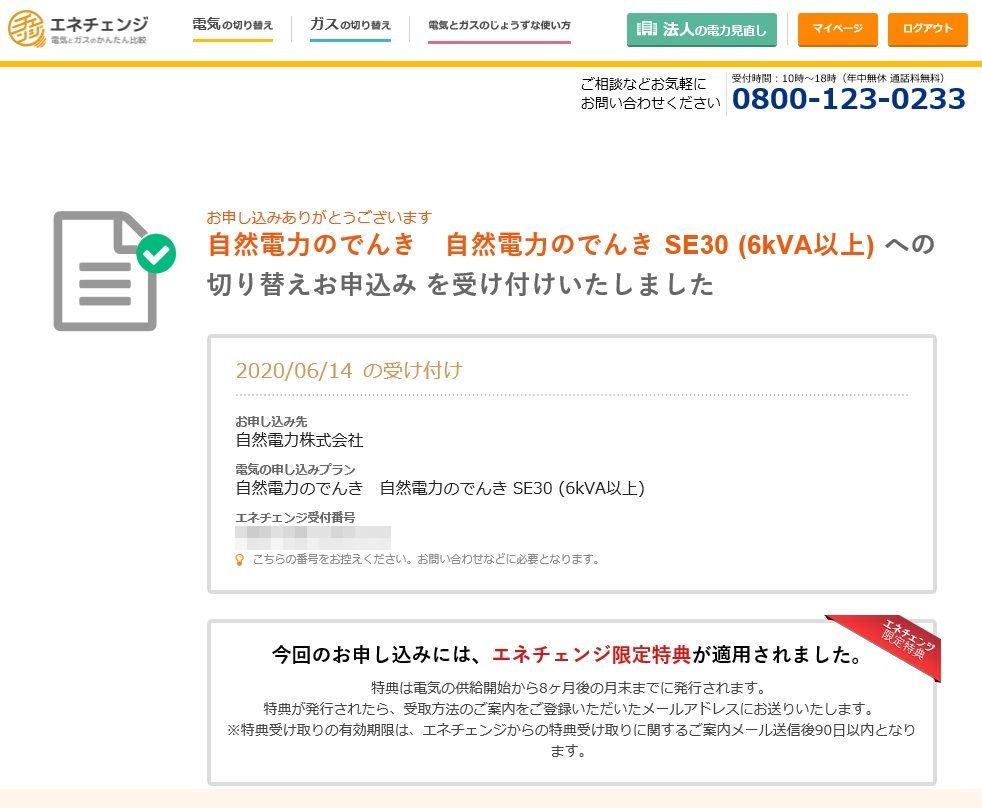Click the エネチェンジ site name text
Viewport: 982px width, 808px height.
click(99, 24)
